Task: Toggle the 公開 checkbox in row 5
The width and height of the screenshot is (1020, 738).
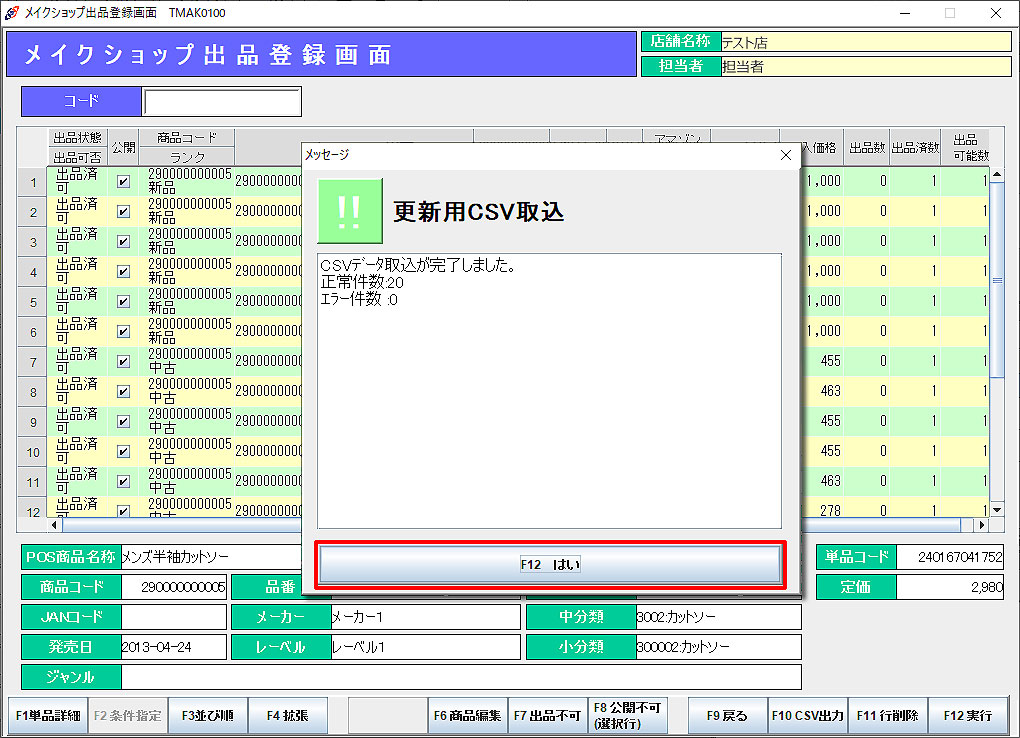Action: [123, 301]
